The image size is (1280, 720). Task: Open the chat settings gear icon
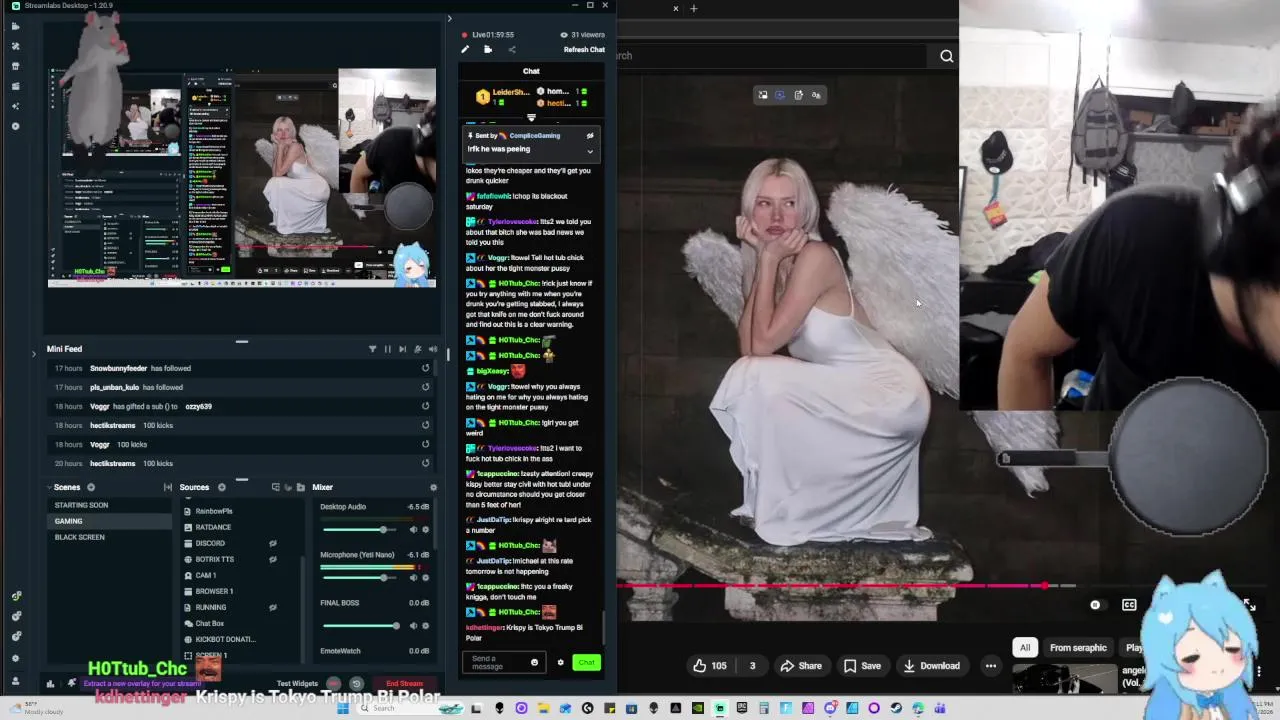(x=560, y=662)
